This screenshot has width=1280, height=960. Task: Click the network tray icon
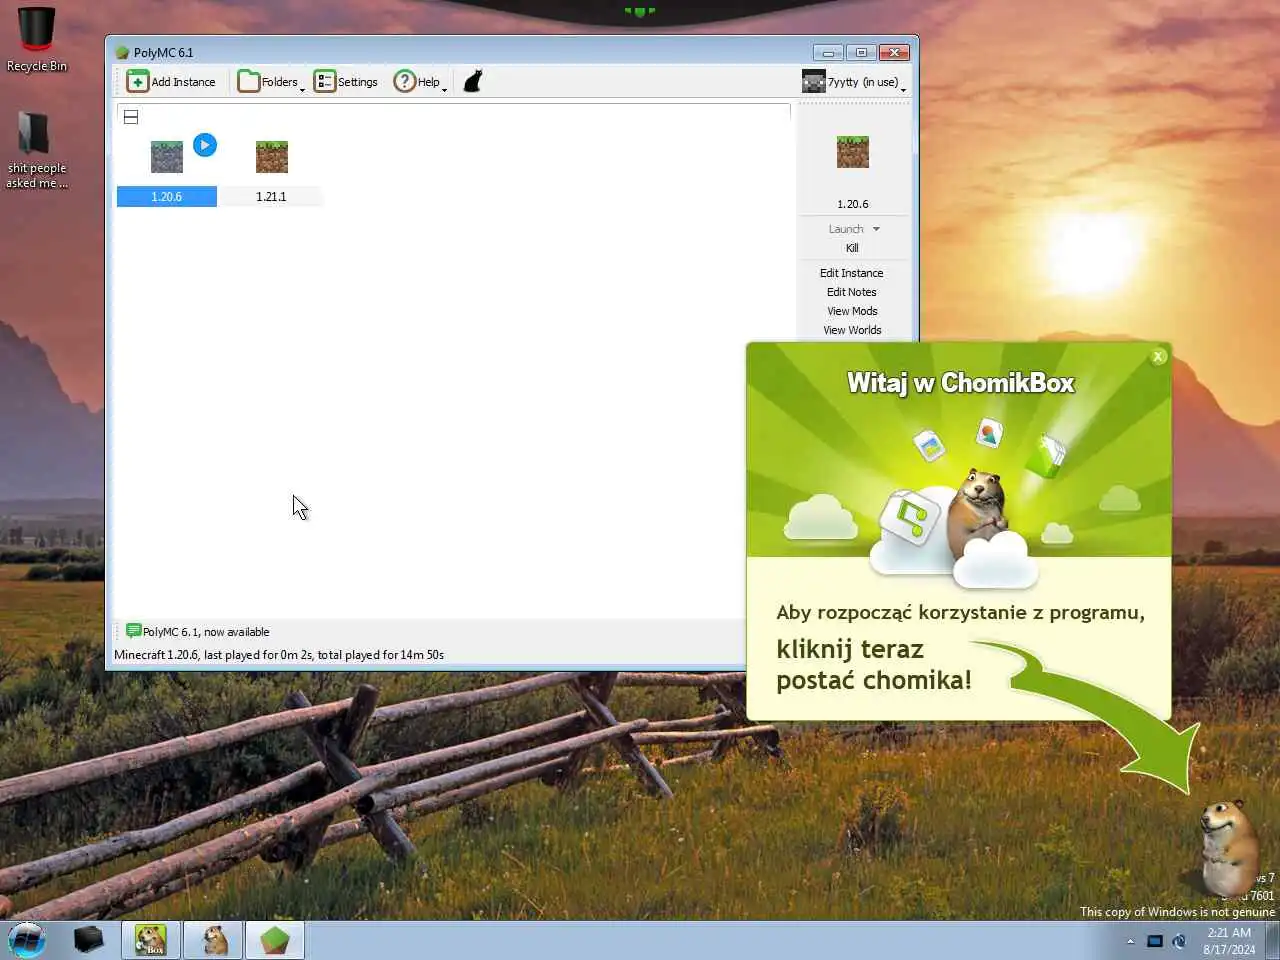1155,941
